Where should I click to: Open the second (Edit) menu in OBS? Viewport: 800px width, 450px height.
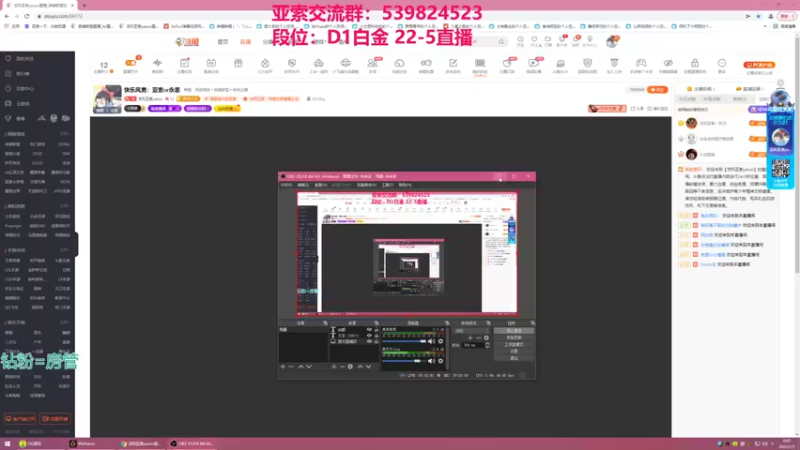[303, 185]
